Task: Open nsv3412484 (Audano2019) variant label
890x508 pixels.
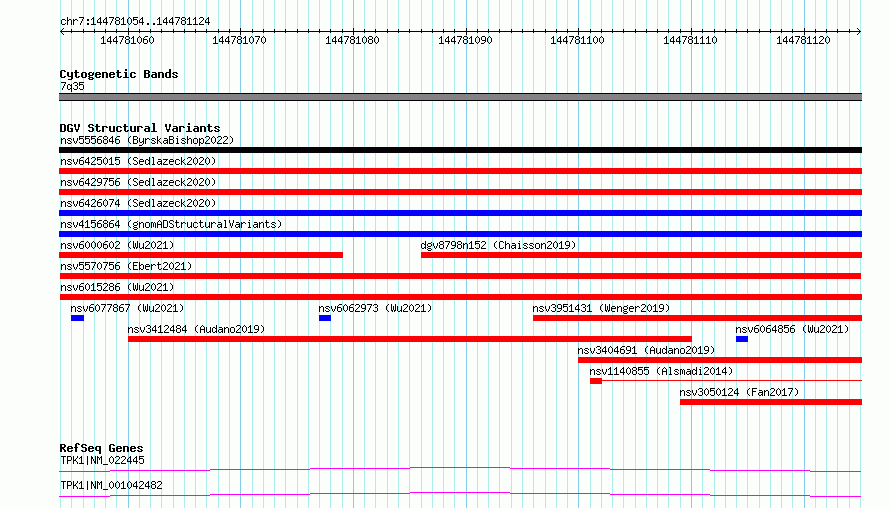Action: pyautogui.click(x=196, y=329)
